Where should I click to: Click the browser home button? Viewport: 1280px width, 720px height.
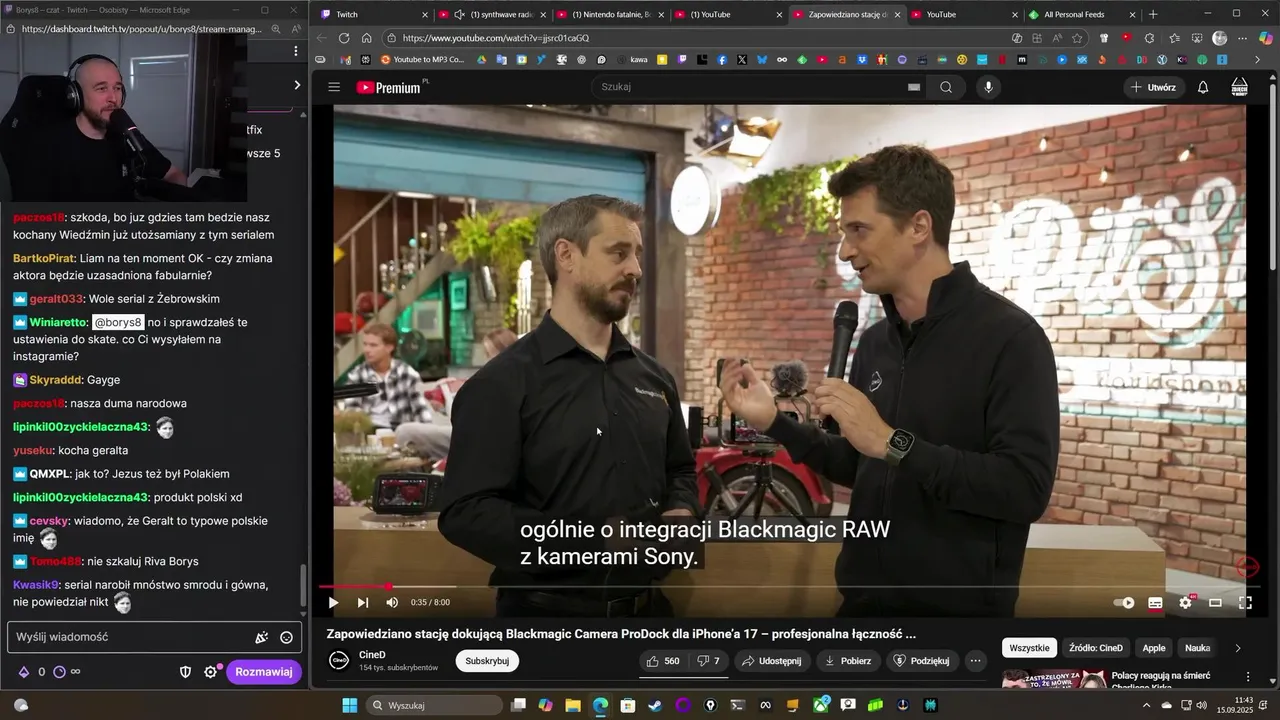click(366, 38)
